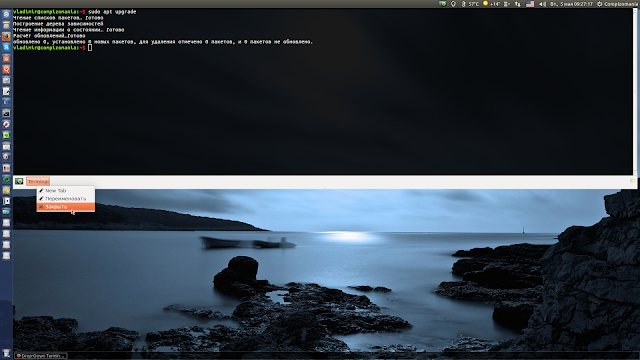
Task: Open the keyboard layout flag indicator
Action: (x=530, y=4)
